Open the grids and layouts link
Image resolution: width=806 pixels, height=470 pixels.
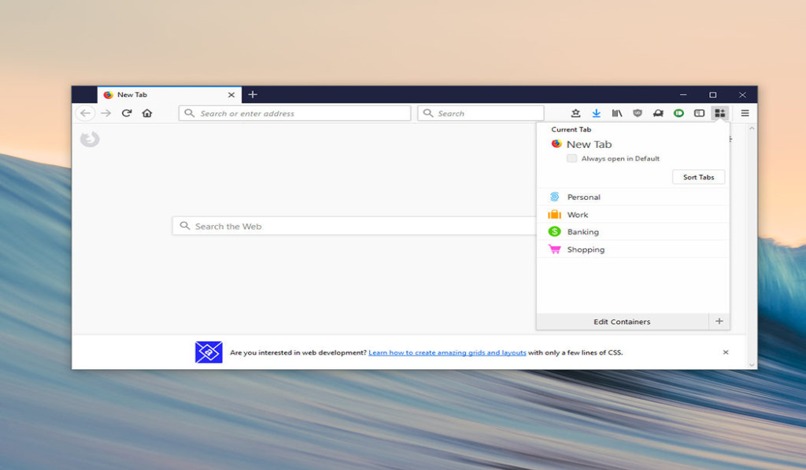[447, 353]
